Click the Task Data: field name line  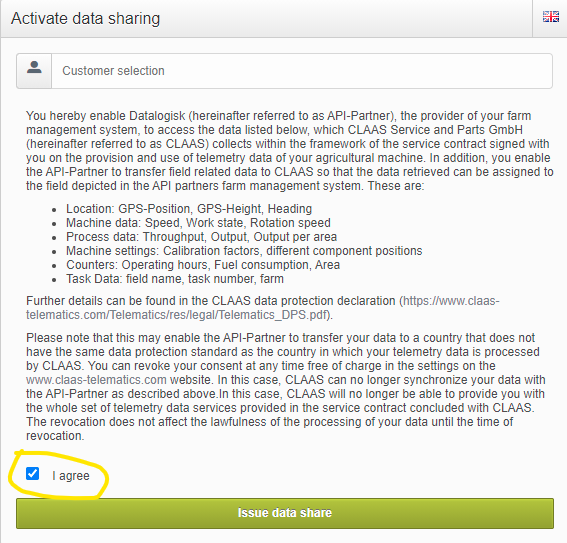click(x=175, y=279)
